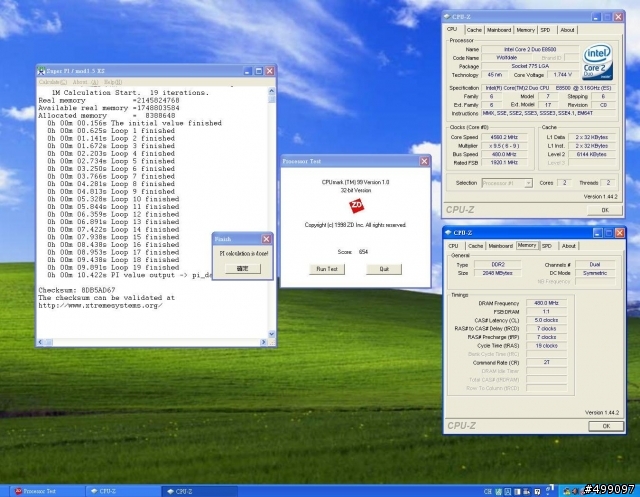The height and width of the screenshot is (497, 640).
Task: Switch to Memory tab in upper CPU-Z
Action: click(x=525, y=30)
